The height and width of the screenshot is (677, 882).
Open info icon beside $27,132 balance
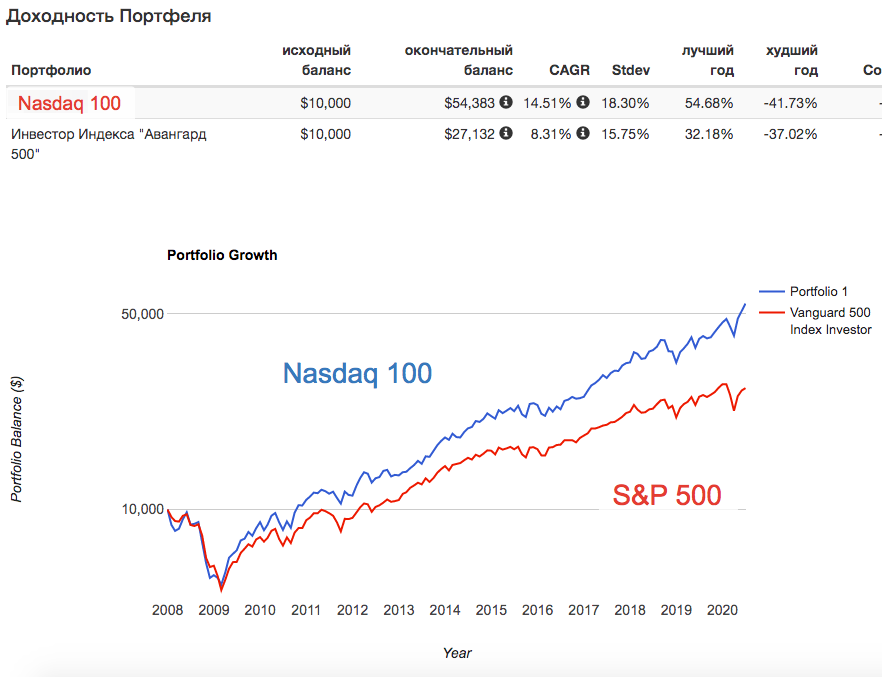[x=506, y=133]
